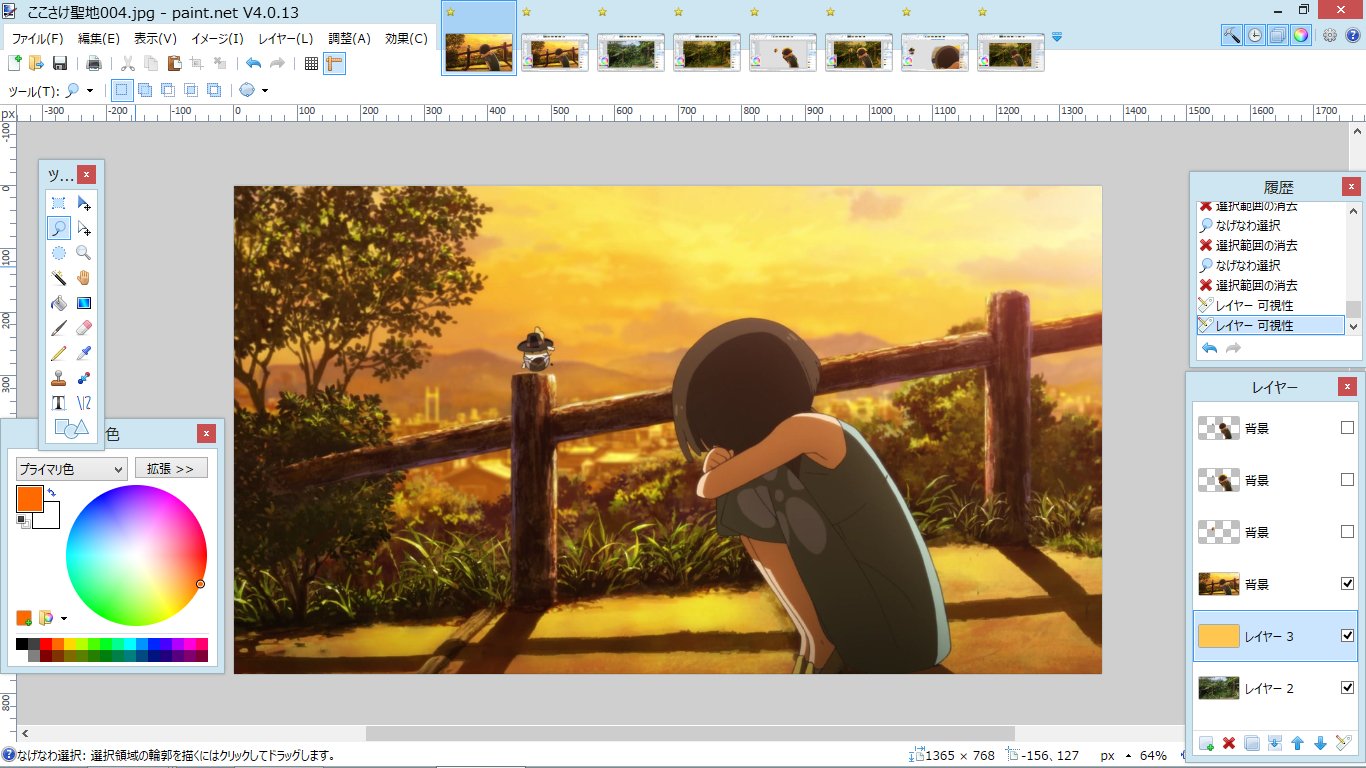This screenshot has height=768, width=1366.
Task: Hide レイヤー 2 via its checkbox
Action: click(x=1347, y=688)
